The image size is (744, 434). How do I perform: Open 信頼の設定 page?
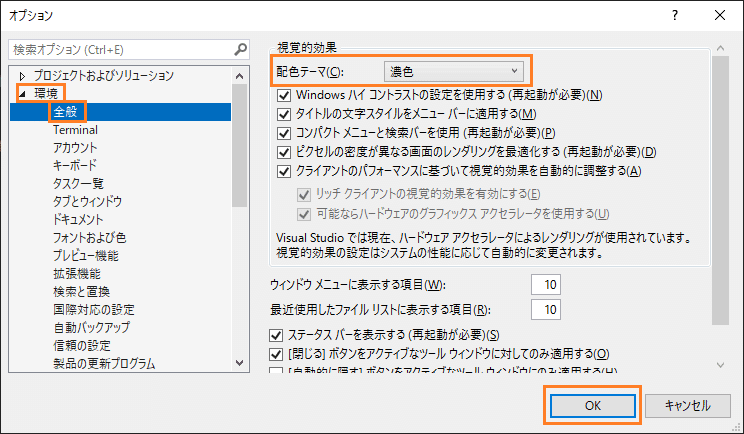[x=82, y=346]
